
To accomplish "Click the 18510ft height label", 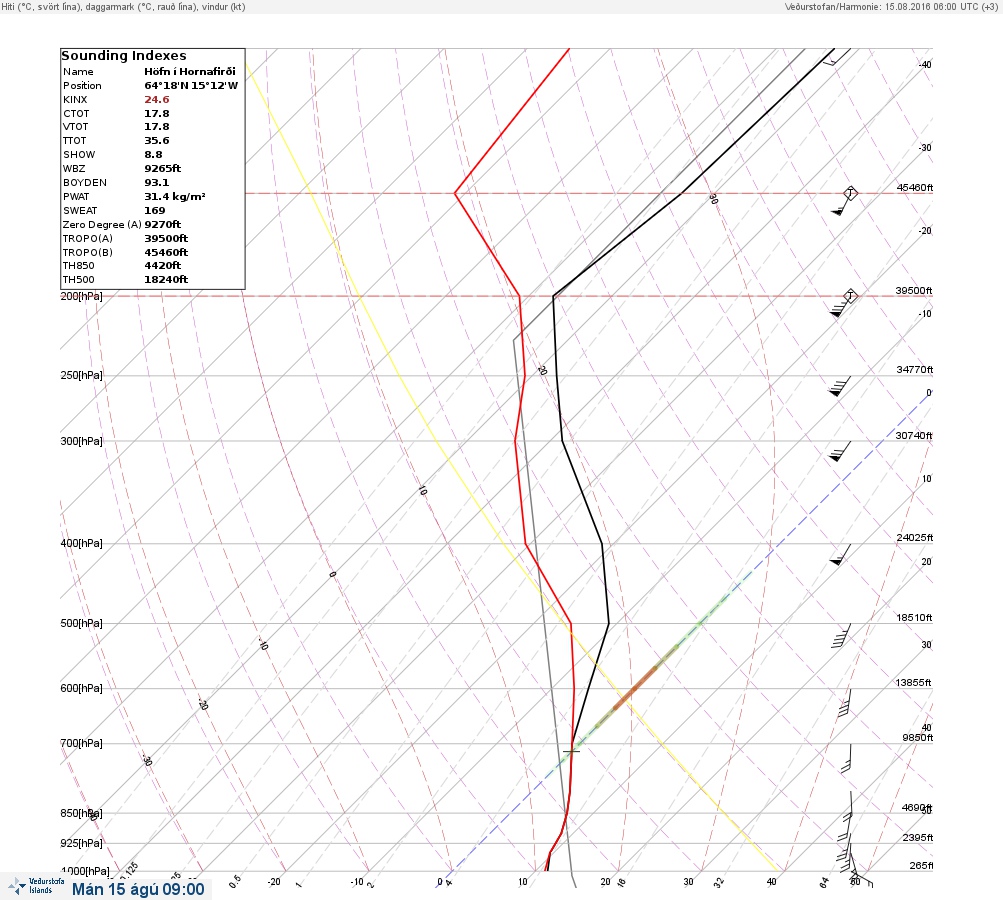I will [914, 617].
